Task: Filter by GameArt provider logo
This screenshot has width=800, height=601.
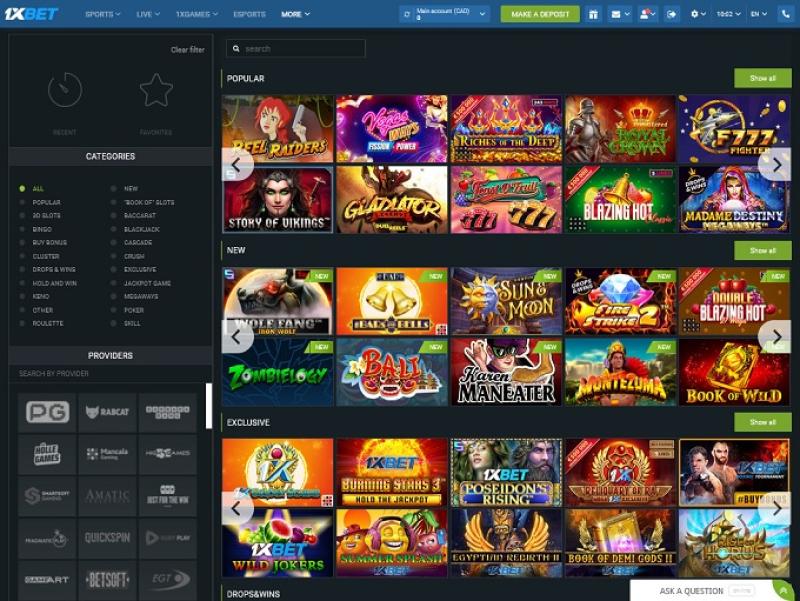Action: 47,580
